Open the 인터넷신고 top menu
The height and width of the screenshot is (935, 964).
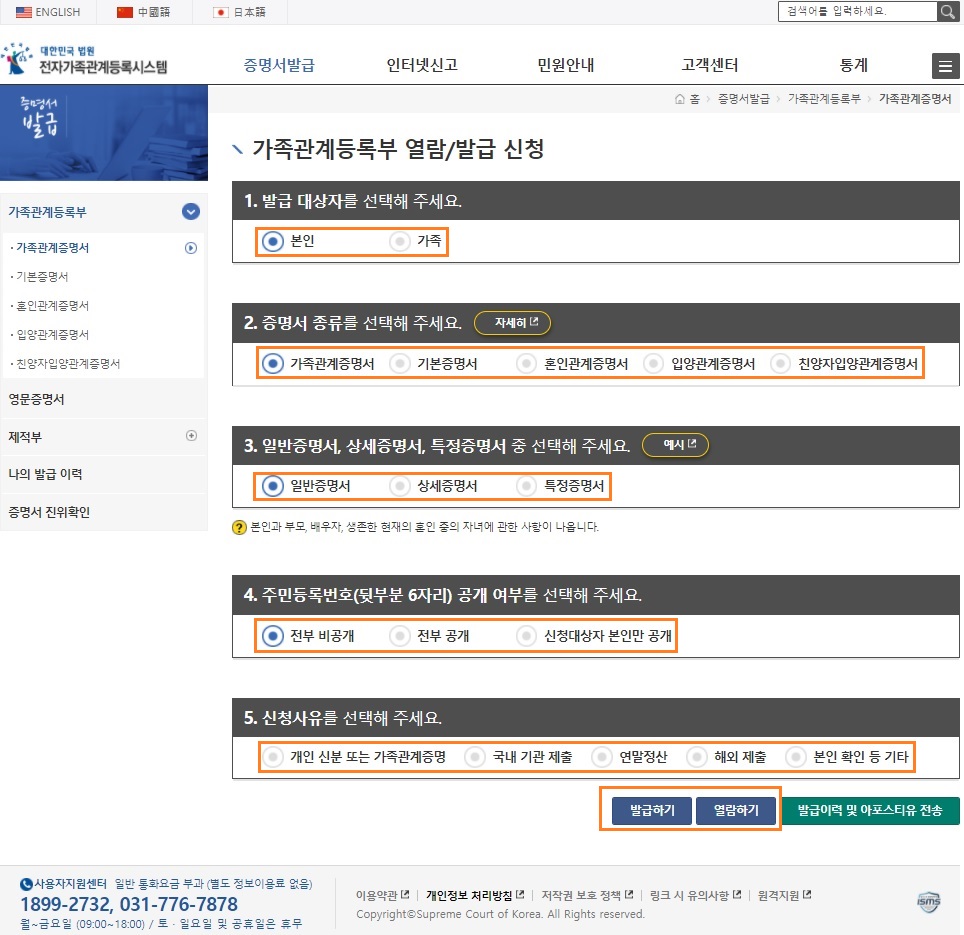tap(422, 65)
